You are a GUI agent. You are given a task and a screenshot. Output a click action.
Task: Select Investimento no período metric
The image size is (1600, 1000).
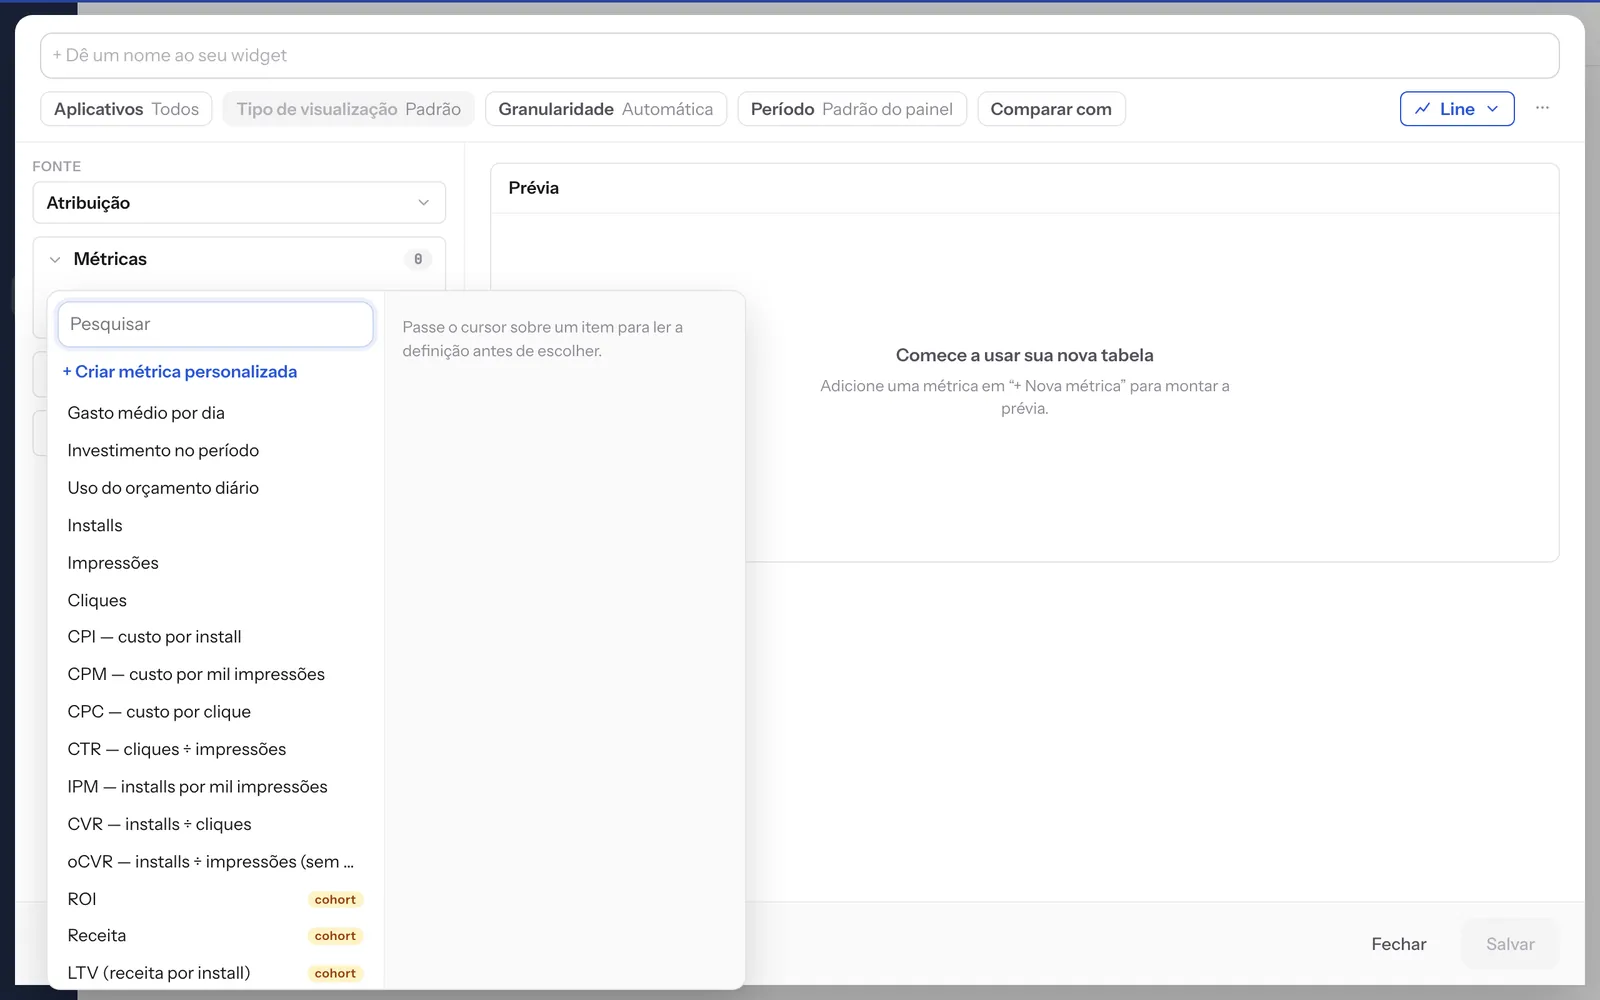coord(215,451)
